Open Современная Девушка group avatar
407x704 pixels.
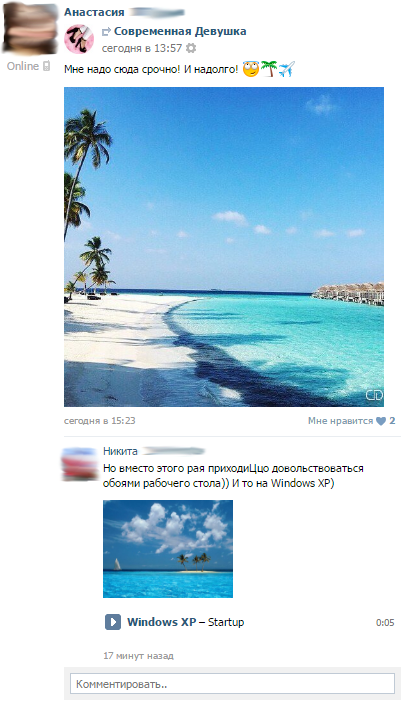79,39
